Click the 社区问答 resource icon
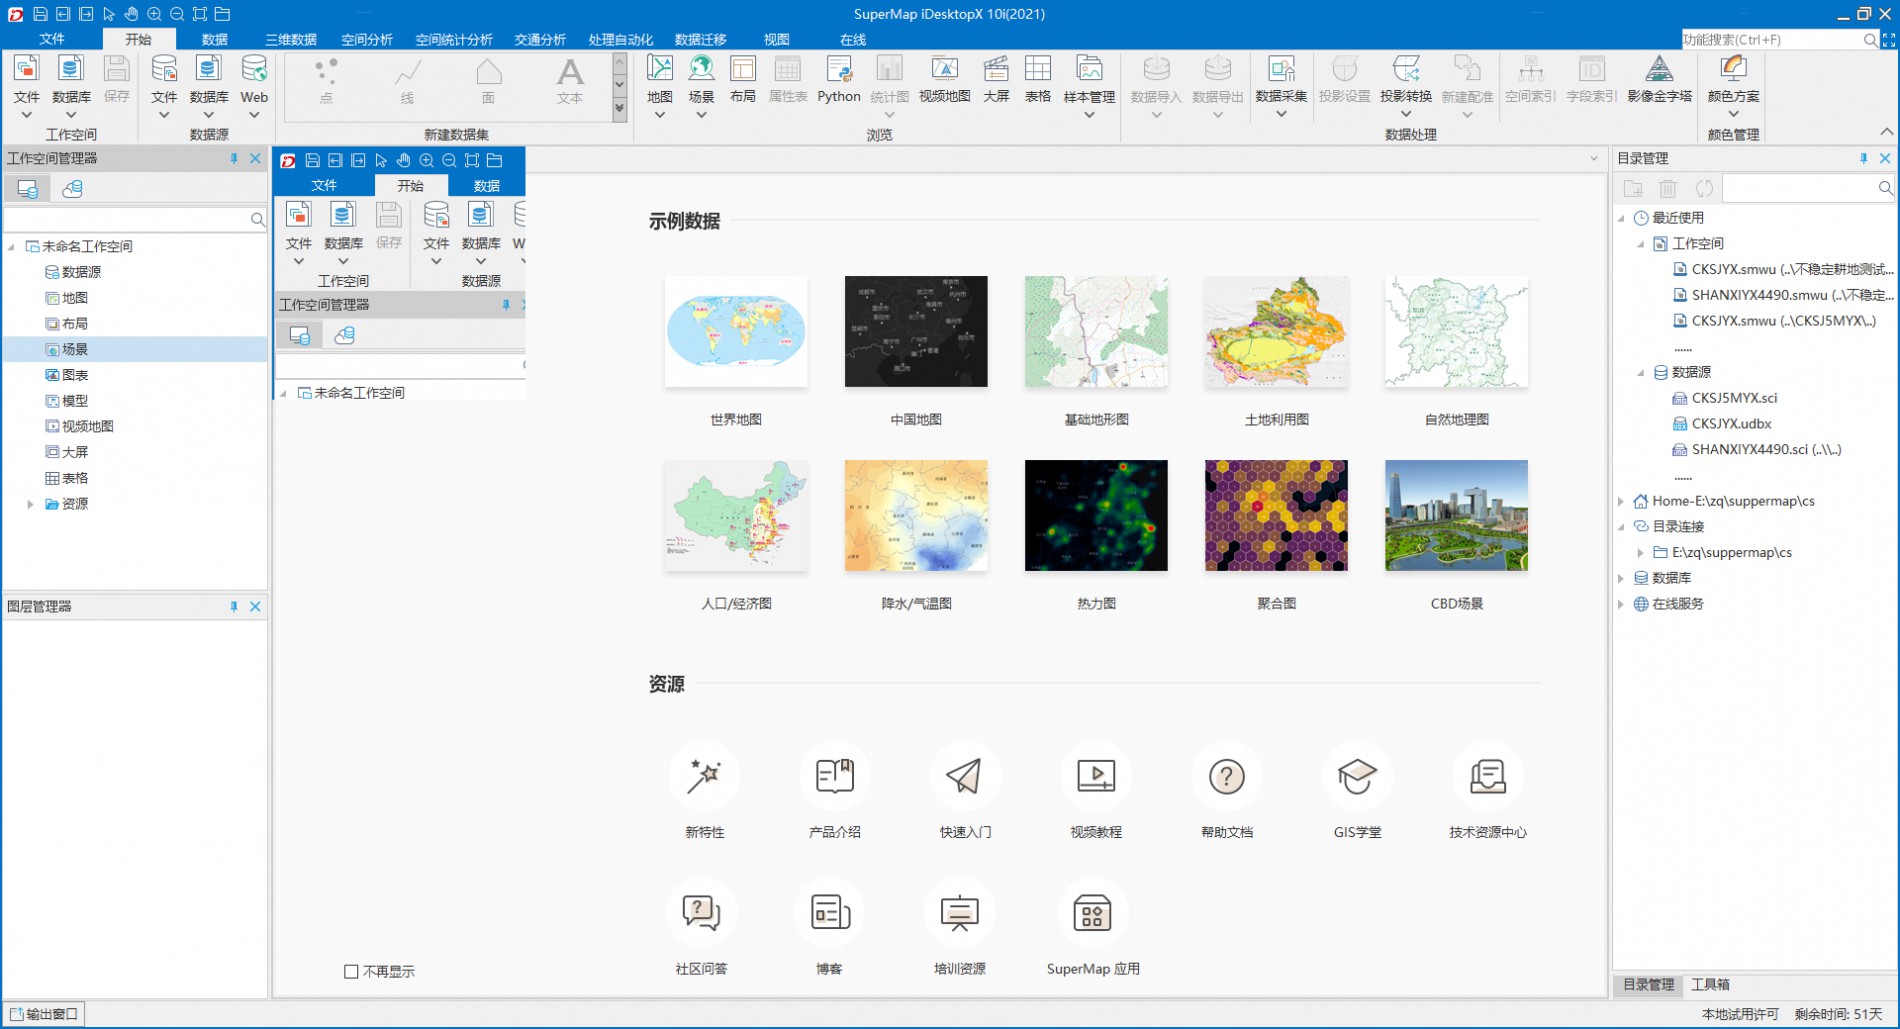Viewport: 1900px width, 1029px height. [x=701, y=913]
